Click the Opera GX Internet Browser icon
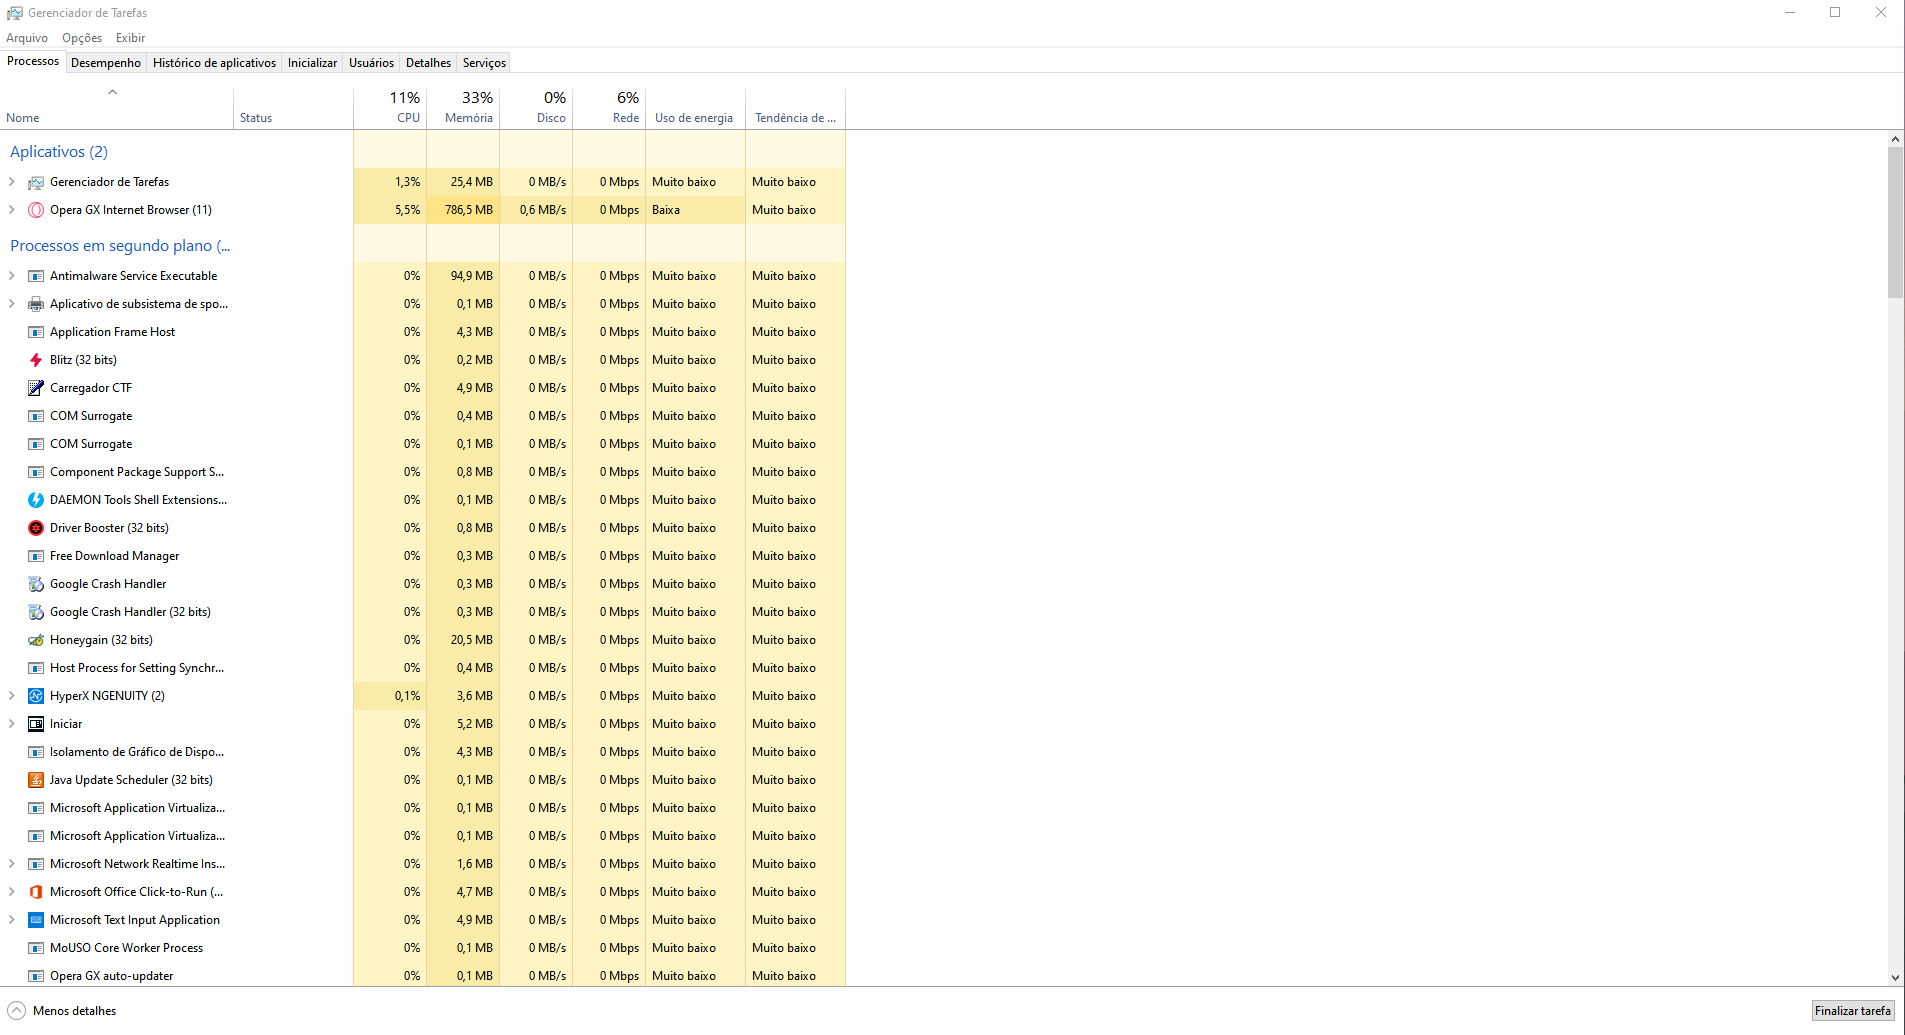 36,210
